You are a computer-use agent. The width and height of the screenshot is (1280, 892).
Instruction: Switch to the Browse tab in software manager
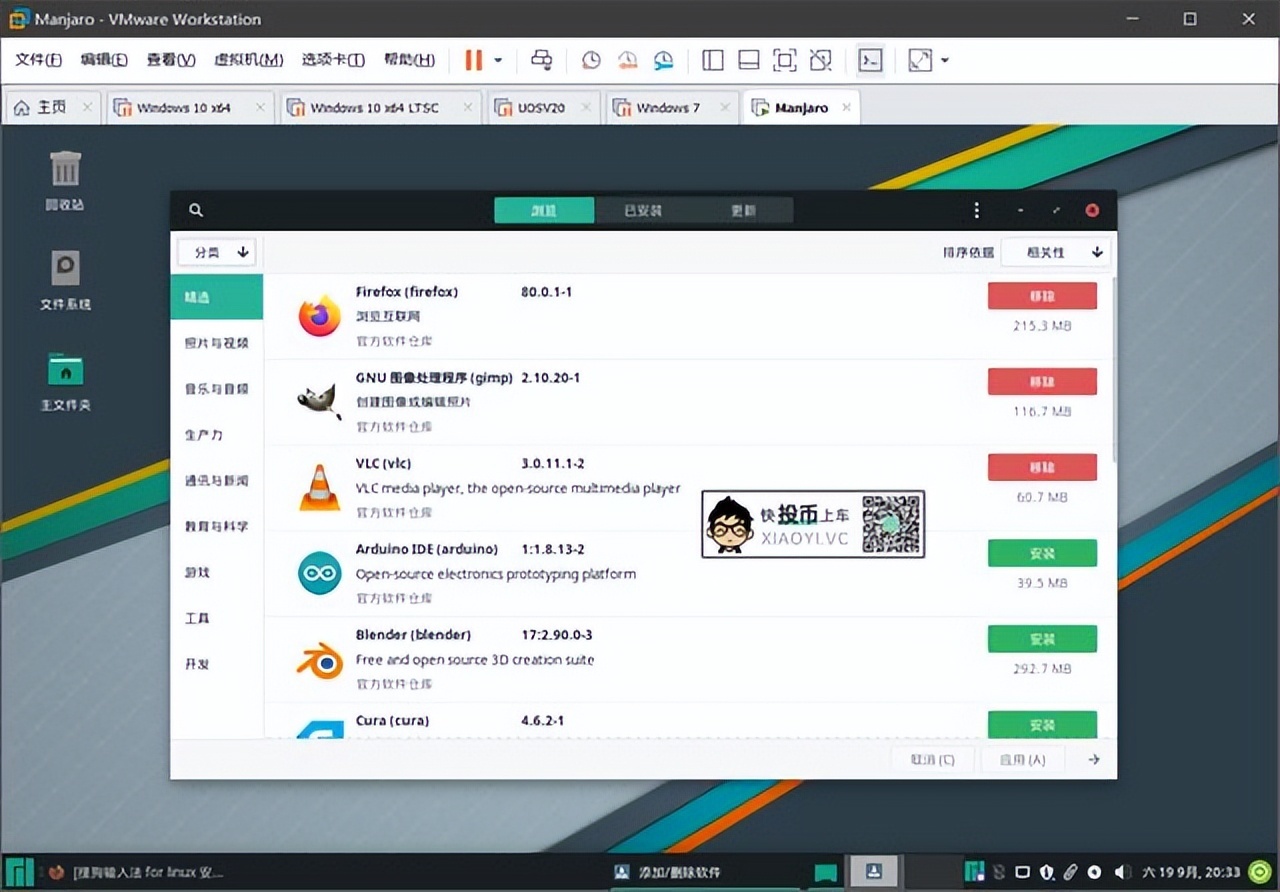click(x=544, y=210)
